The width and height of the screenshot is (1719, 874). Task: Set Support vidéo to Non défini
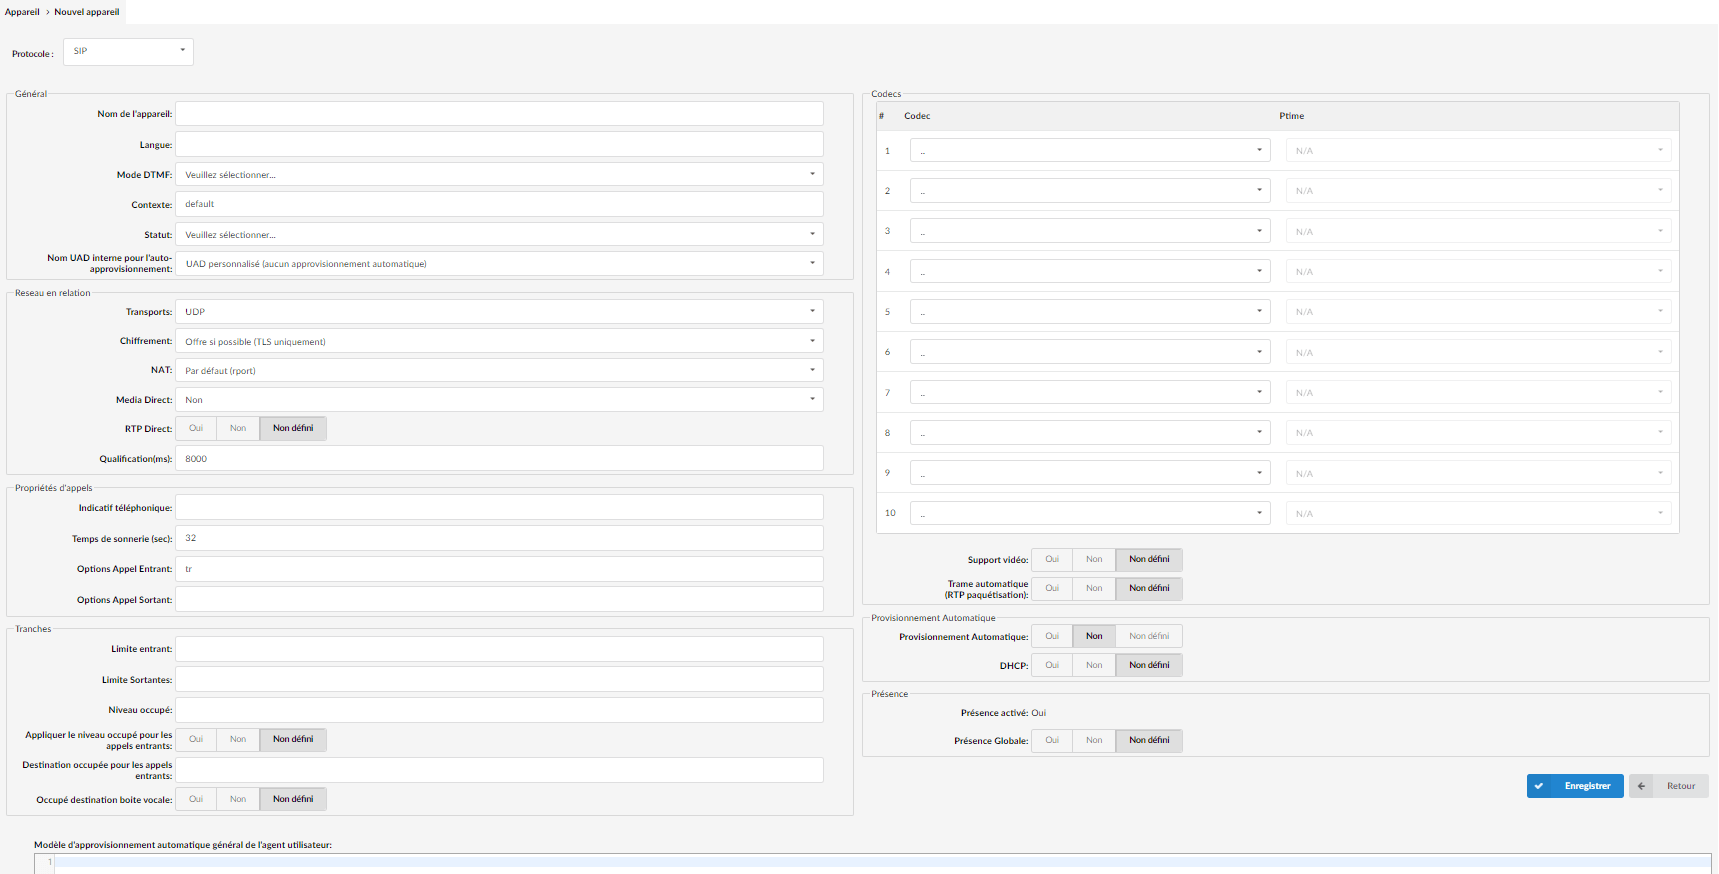(x=1149, y=559)
